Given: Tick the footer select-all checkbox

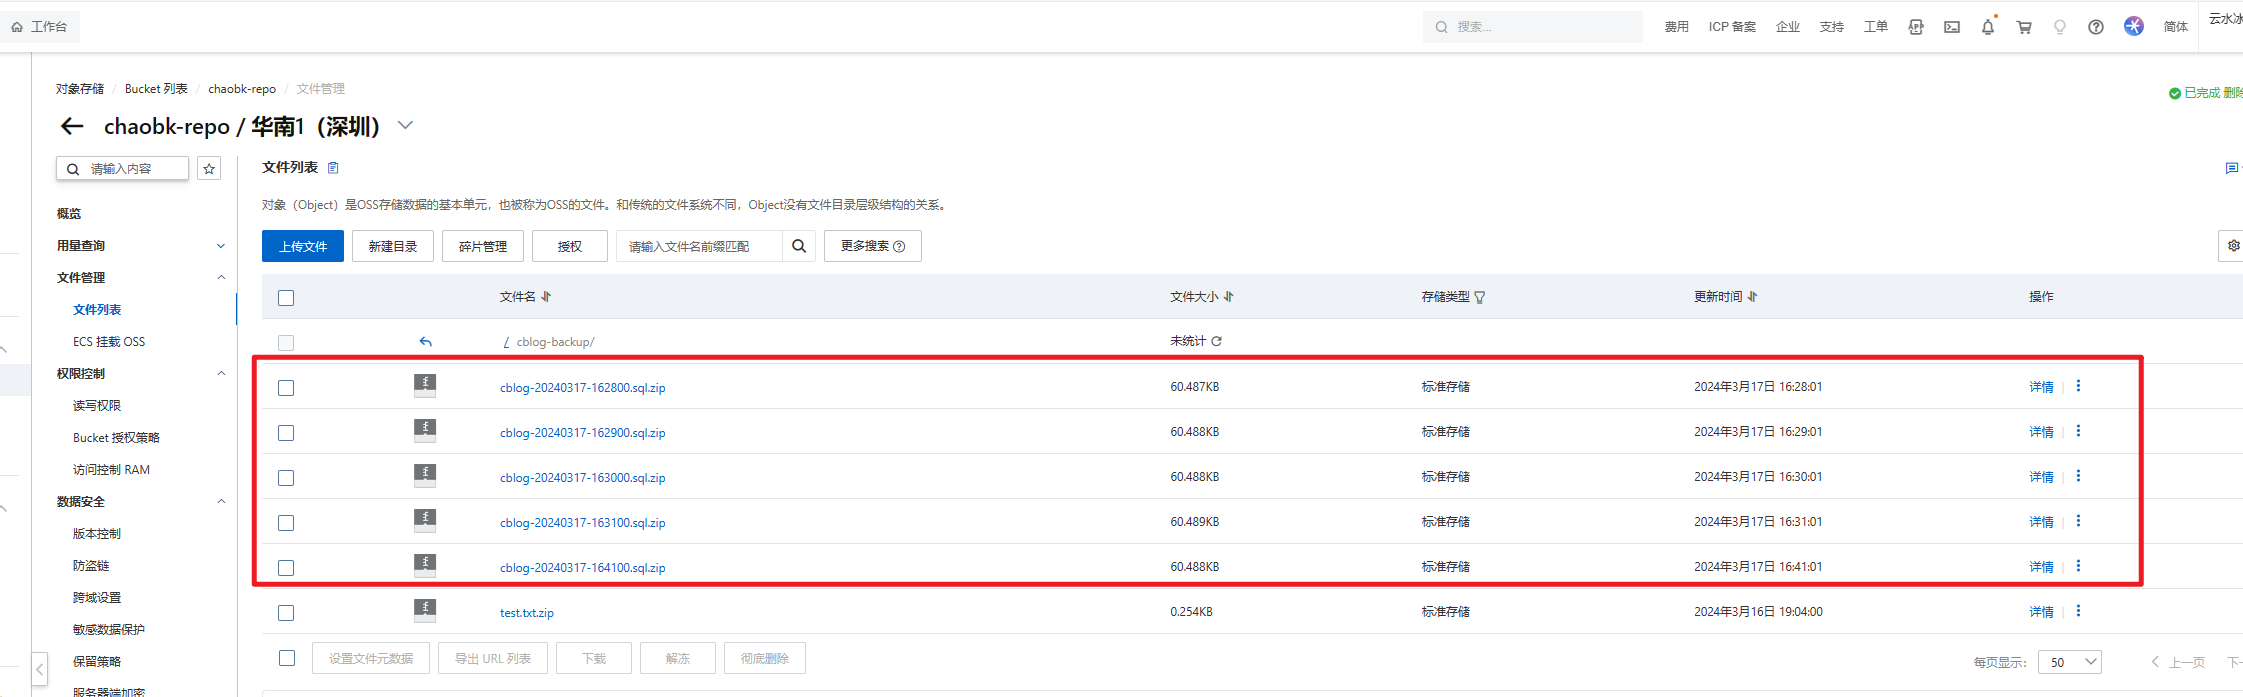Looking at the screenshot, I should coord(287,658).
